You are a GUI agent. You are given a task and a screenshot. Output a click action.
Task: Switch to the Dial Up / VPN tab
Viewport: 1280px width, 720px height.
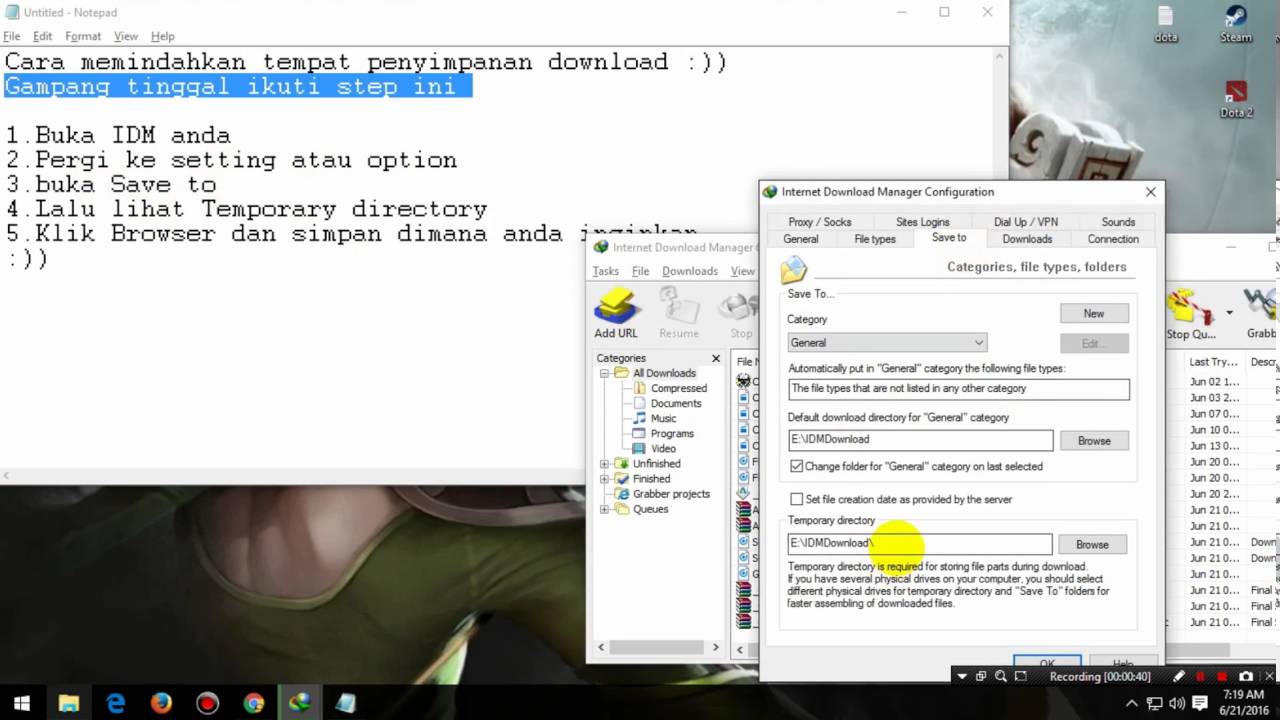1025,222
